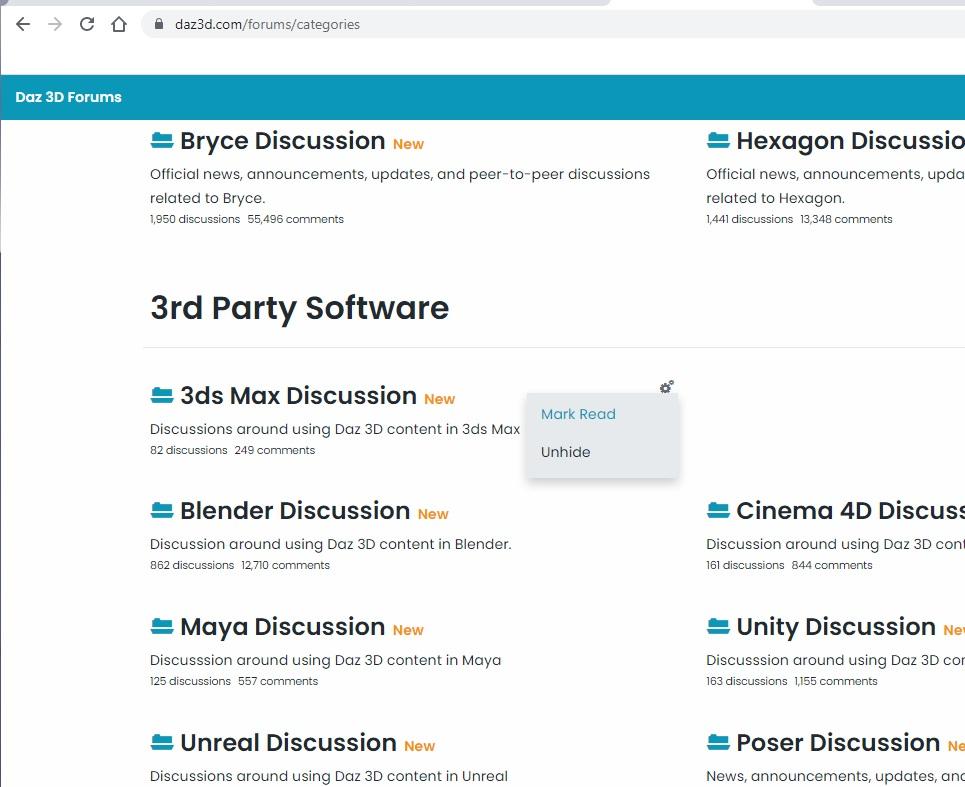
Task: Click the browser forward arrow
Action: click(x=55, y=24)
